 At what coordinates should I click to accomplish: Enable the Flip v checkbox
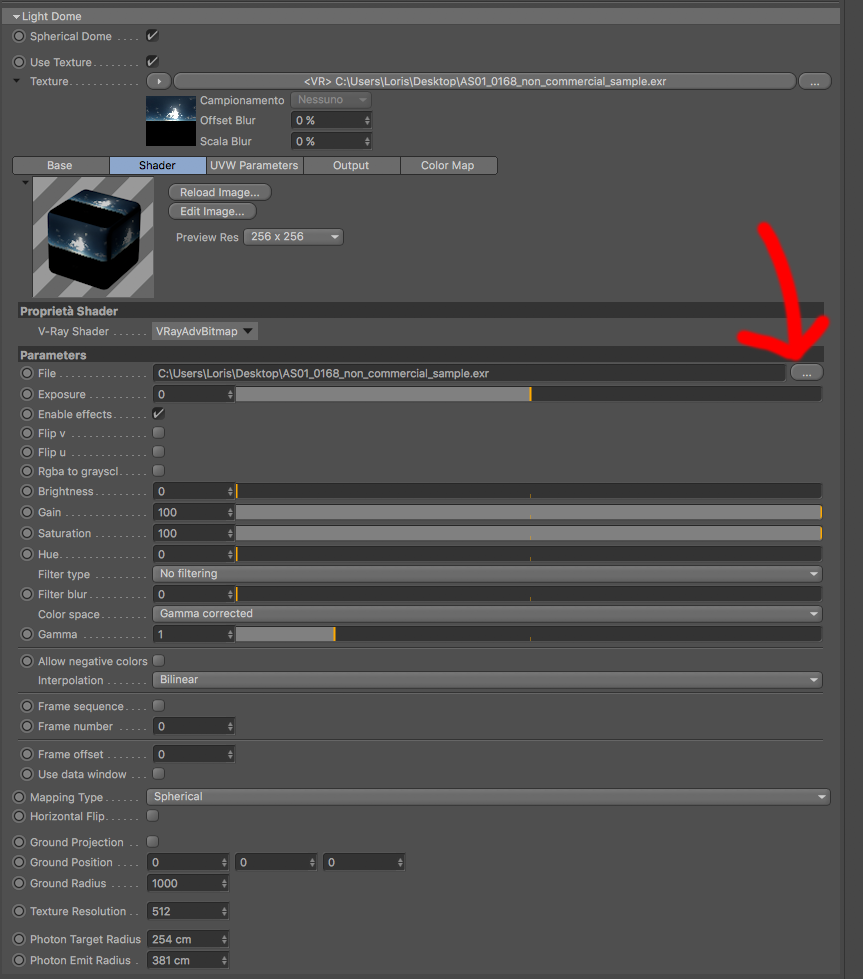pos(159,433)
